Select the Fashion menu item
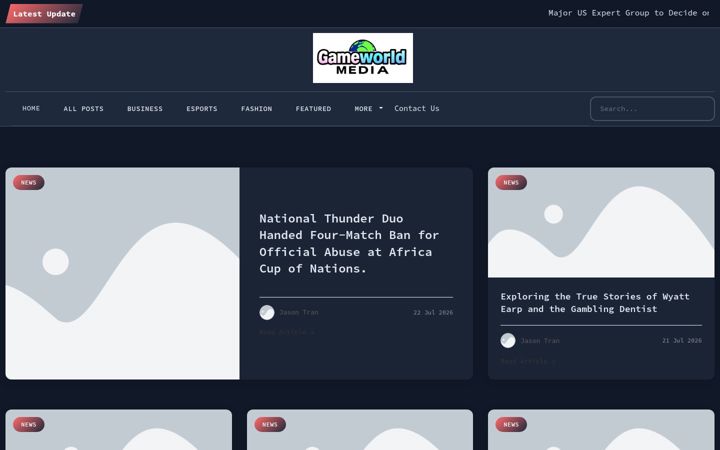Screen dimensions: 720x450 coord(256,109)
